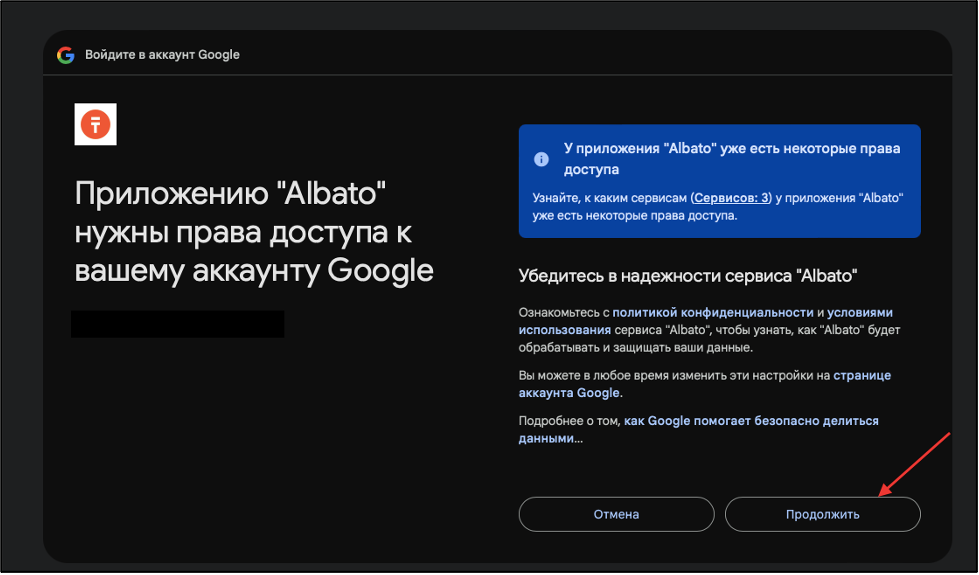The width and height of the screenshot is (979, 575).
Task: Click the info icon in the blue banner
Action: point(541,159)
